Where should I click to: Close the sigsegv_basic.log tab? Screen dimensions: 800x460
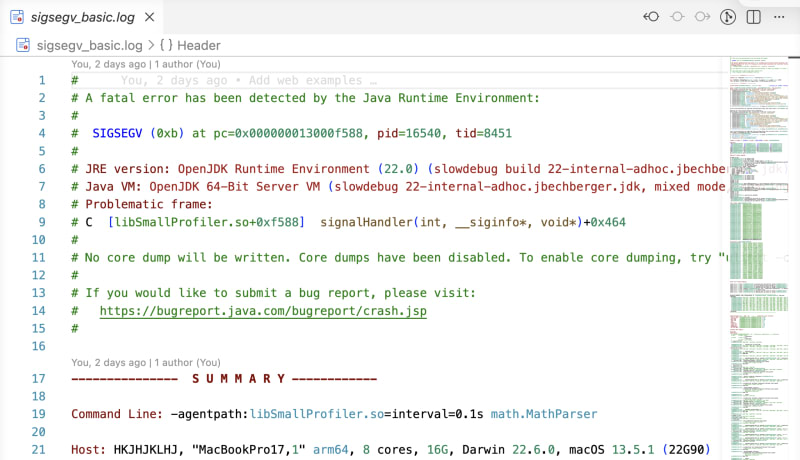click(148, 17)
